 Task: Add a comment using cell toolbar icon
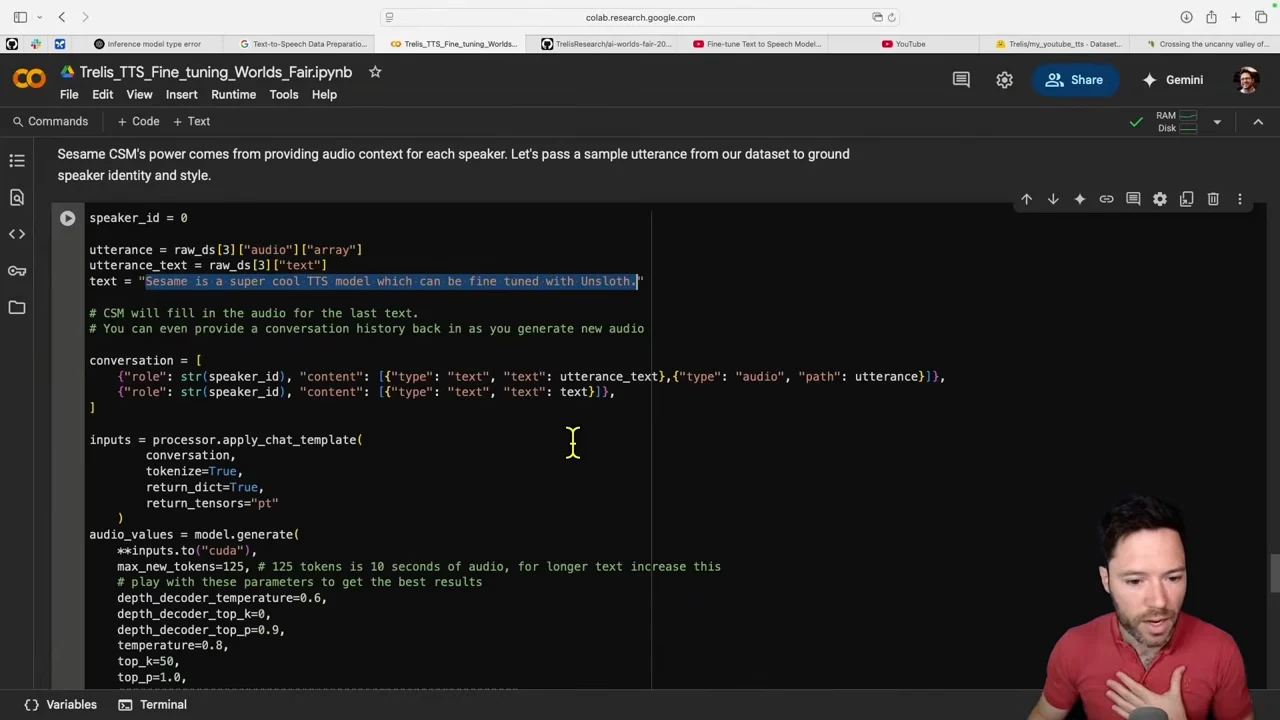coord(1133,199)
